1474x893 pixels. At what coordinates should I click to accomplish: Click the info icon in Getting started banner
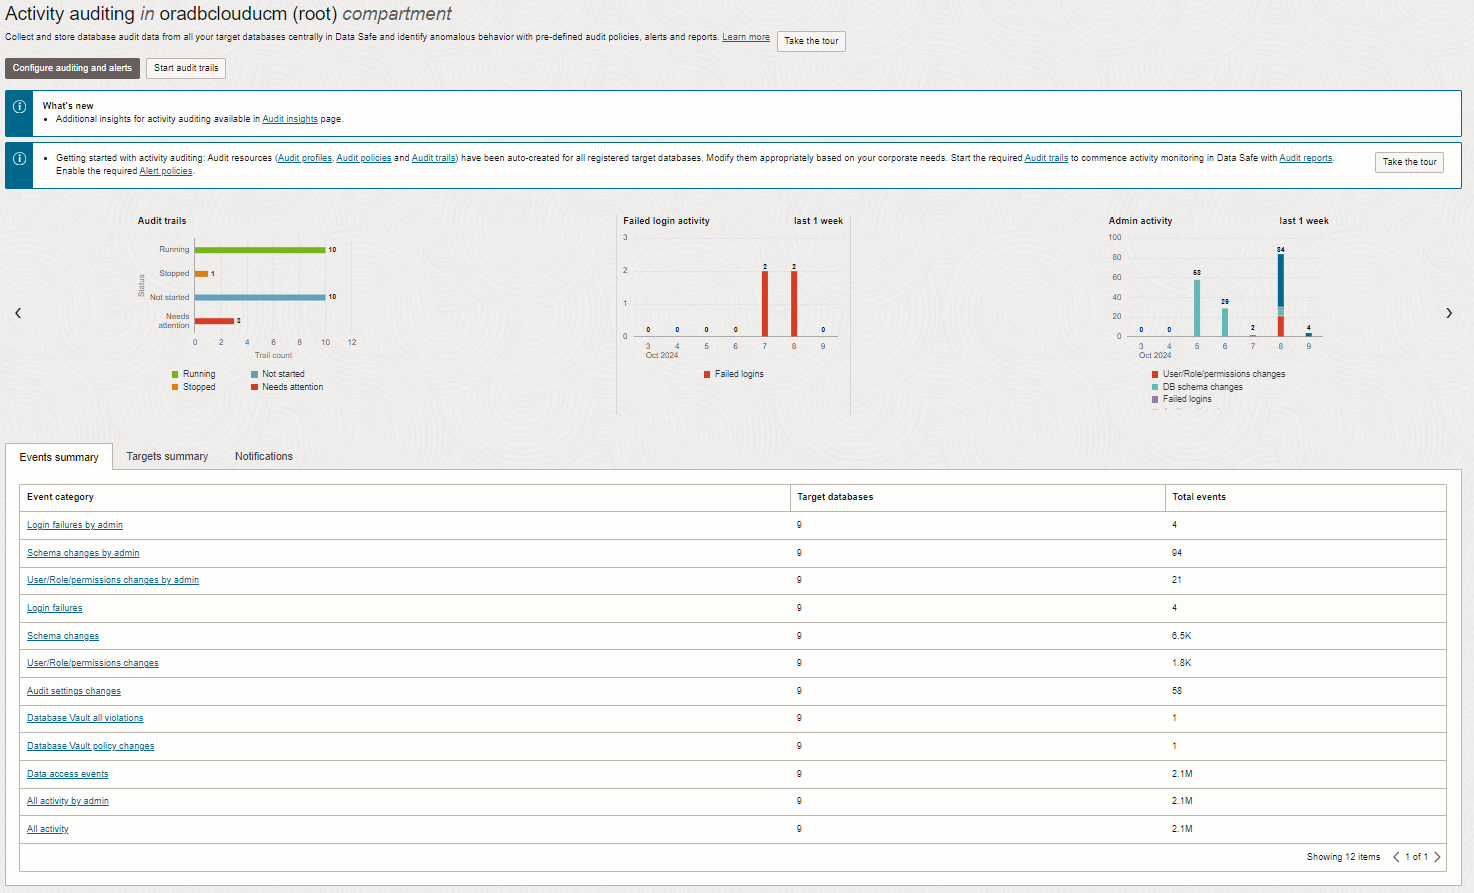click(x=19, y=159)
